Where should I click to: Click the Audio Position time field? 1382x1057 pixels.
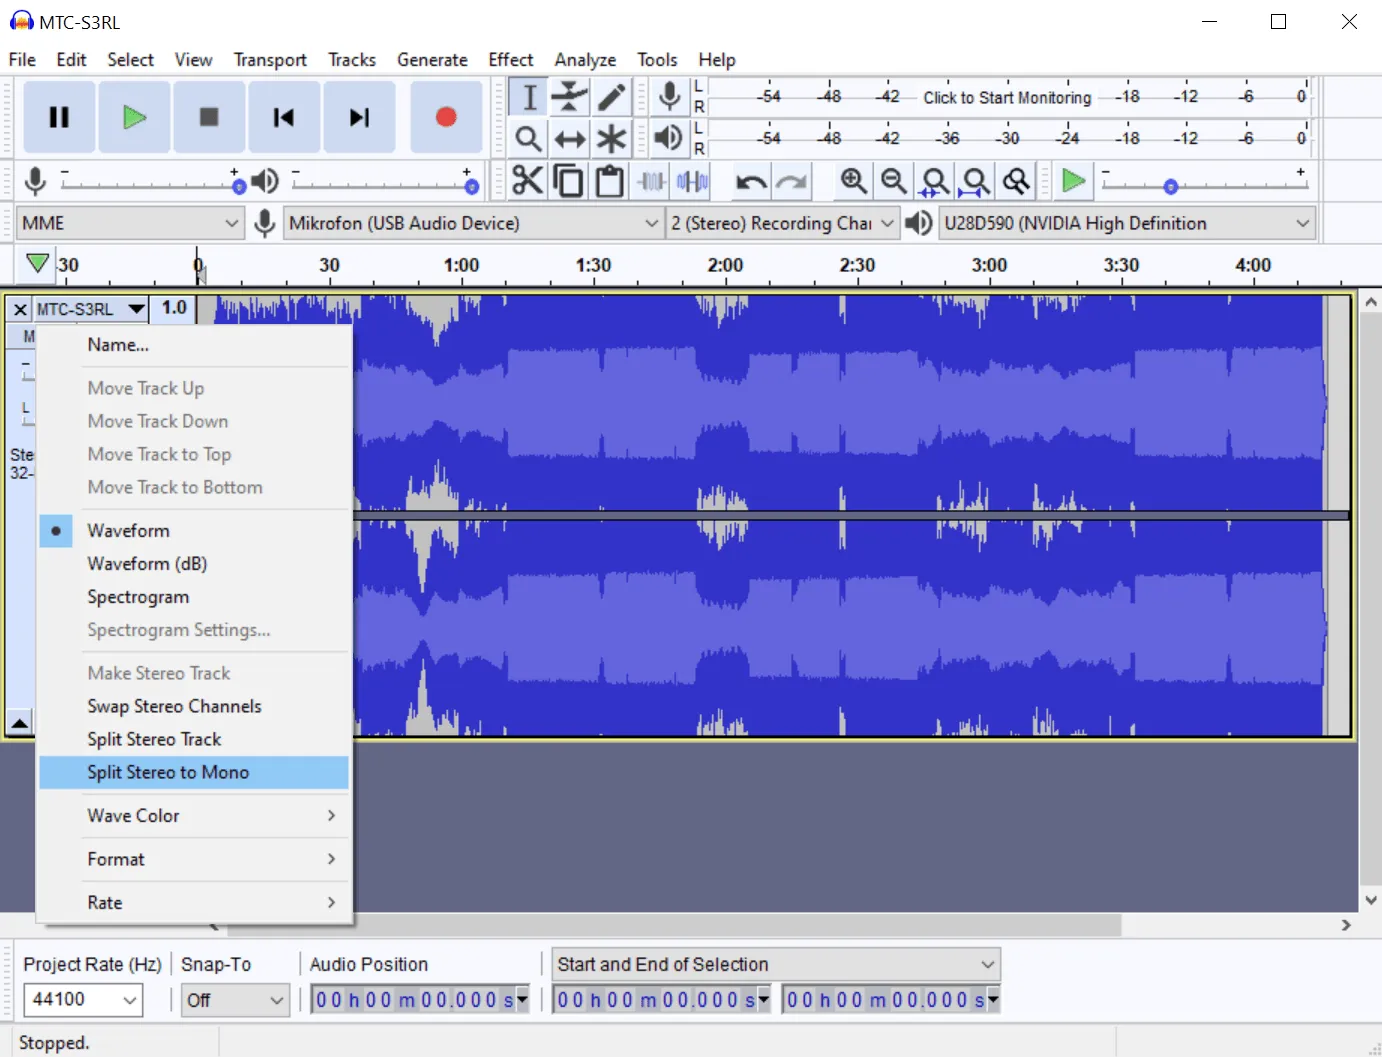pos(415,998)
